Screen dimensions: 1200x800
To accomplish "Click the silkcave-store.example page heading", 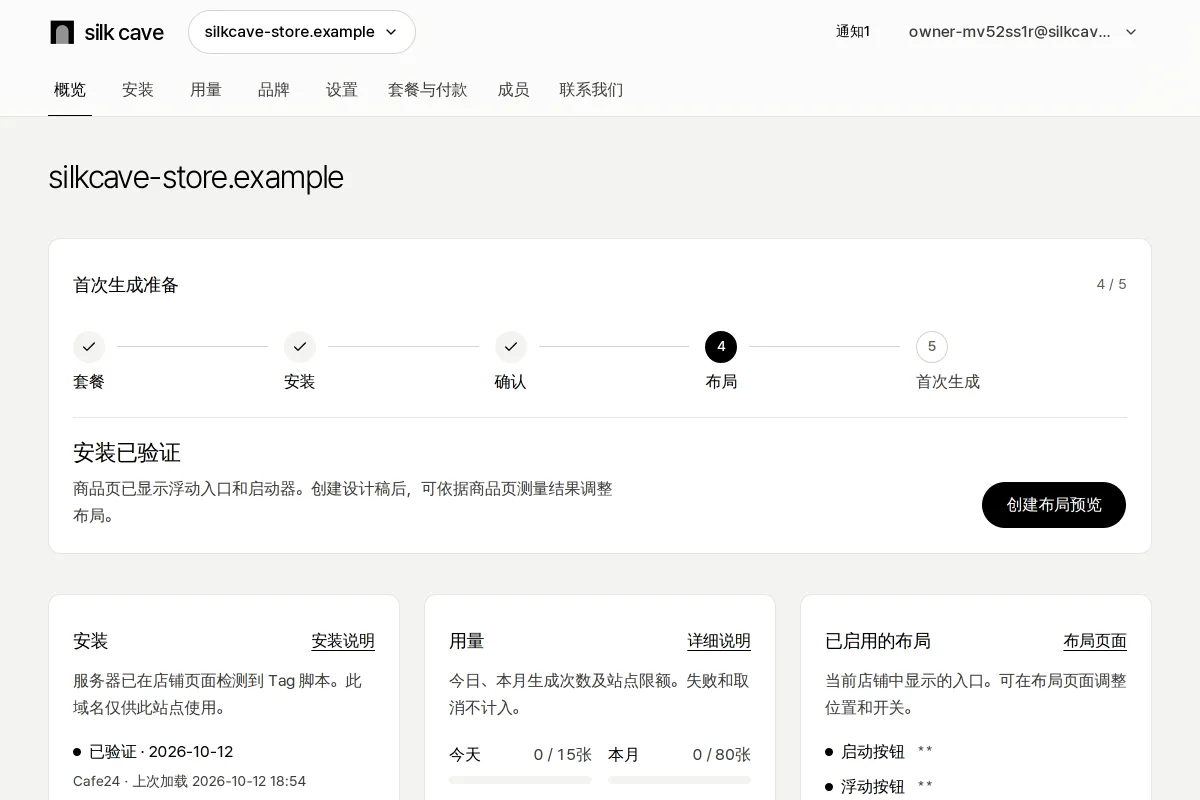I will tap(196, 177).
